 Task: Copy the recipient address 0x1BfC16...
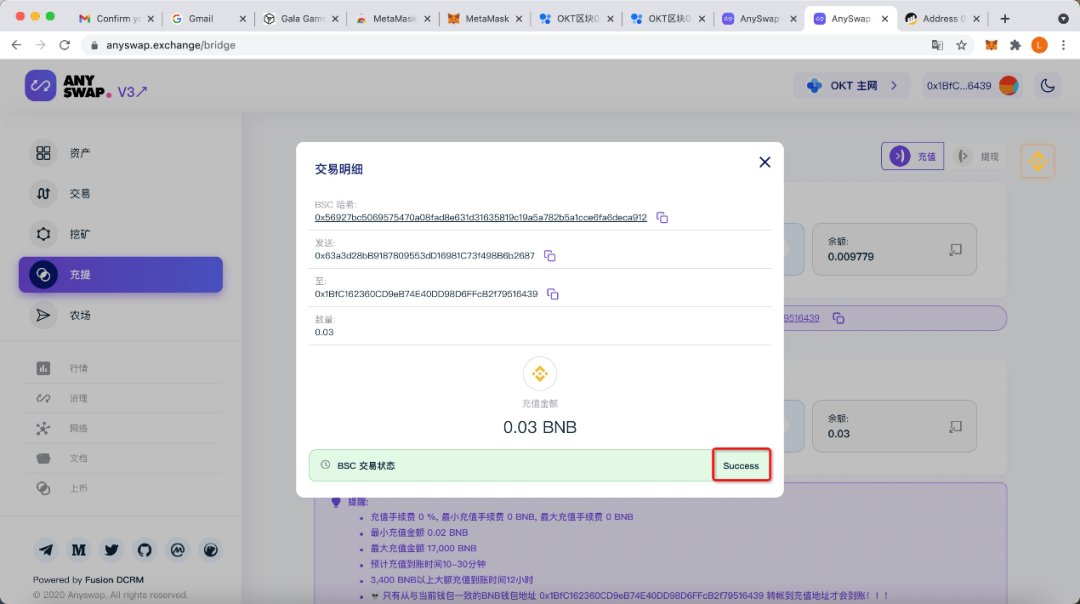552,294
